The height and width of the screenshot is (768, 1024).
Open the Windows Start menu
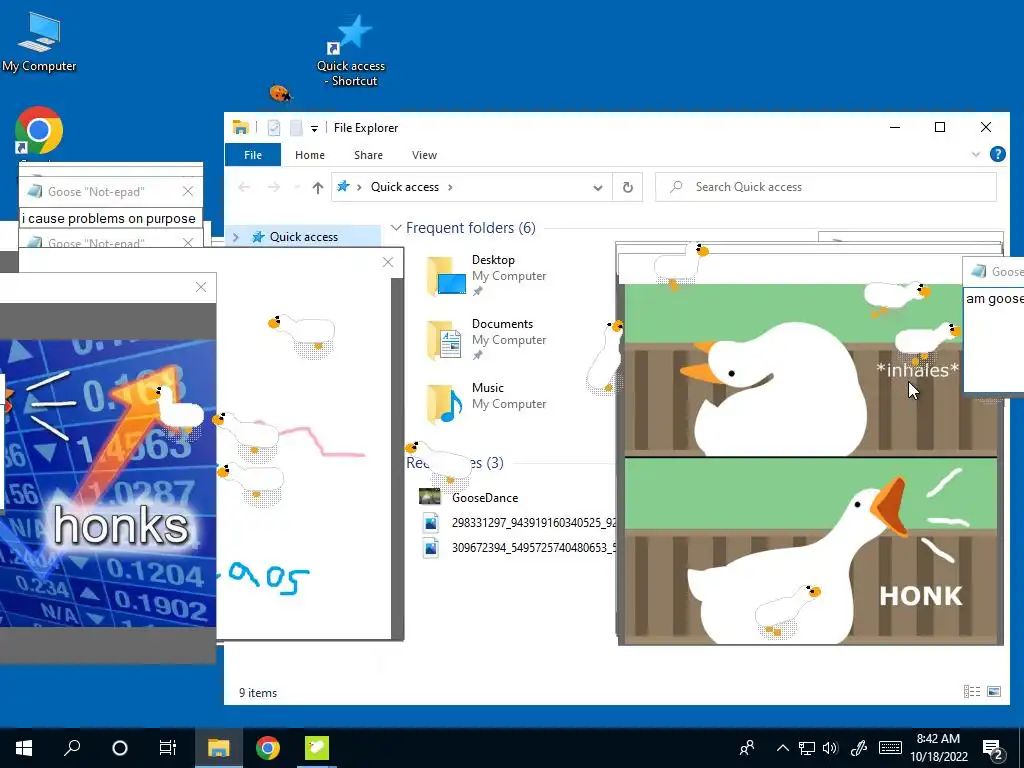coord(24,748)
